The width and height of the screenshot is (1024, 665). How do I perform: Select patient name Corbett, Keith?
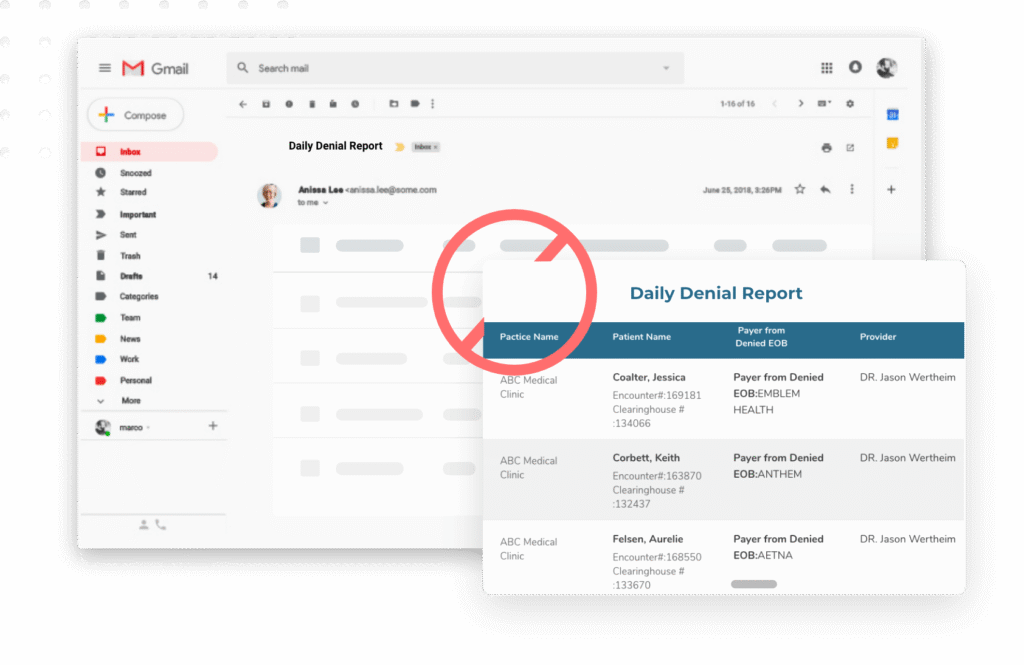tap(646, 457)
